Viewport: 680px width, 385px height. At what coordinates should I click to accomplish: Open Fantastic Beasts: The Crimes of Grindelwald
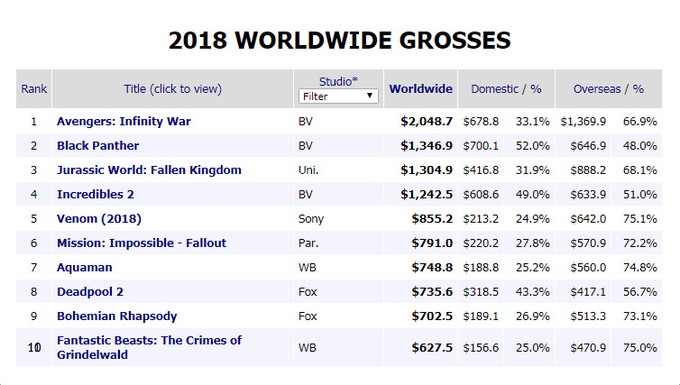pos(149,347)
